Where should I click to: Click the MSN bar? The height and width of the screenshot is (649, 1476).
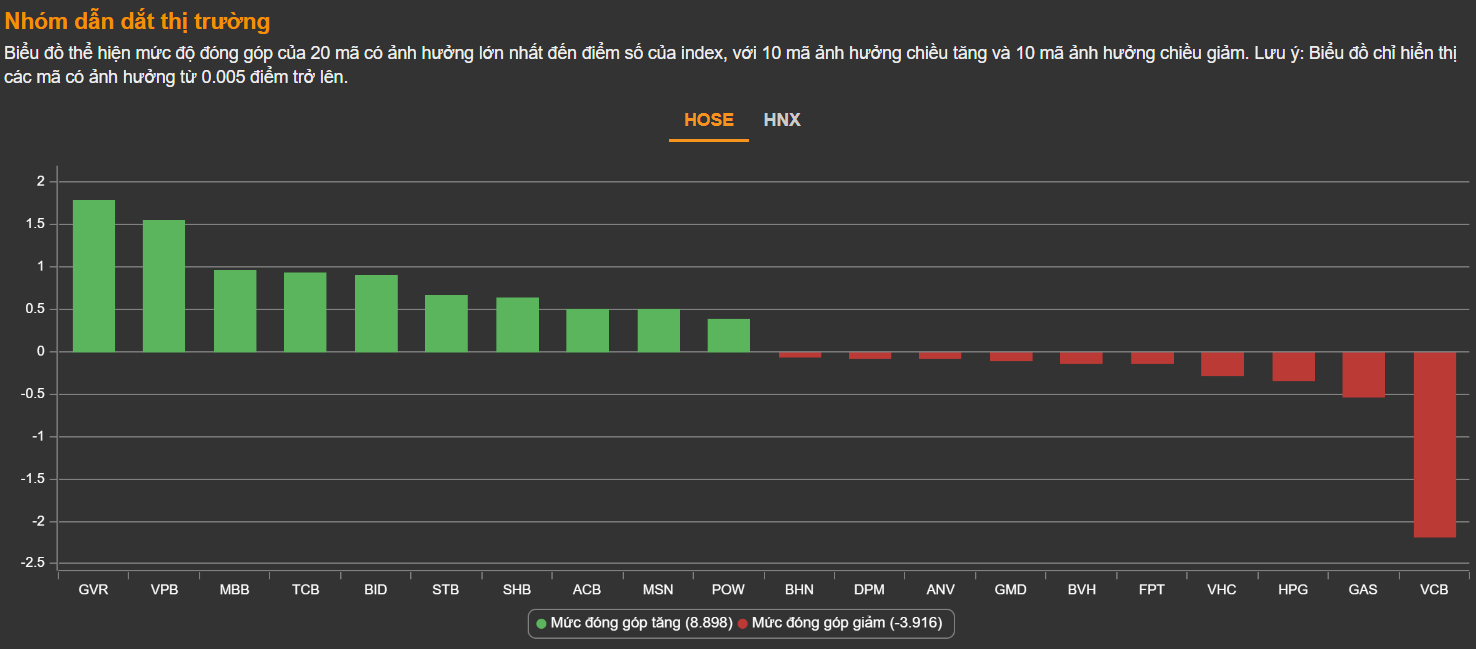(x=658, y=330)
